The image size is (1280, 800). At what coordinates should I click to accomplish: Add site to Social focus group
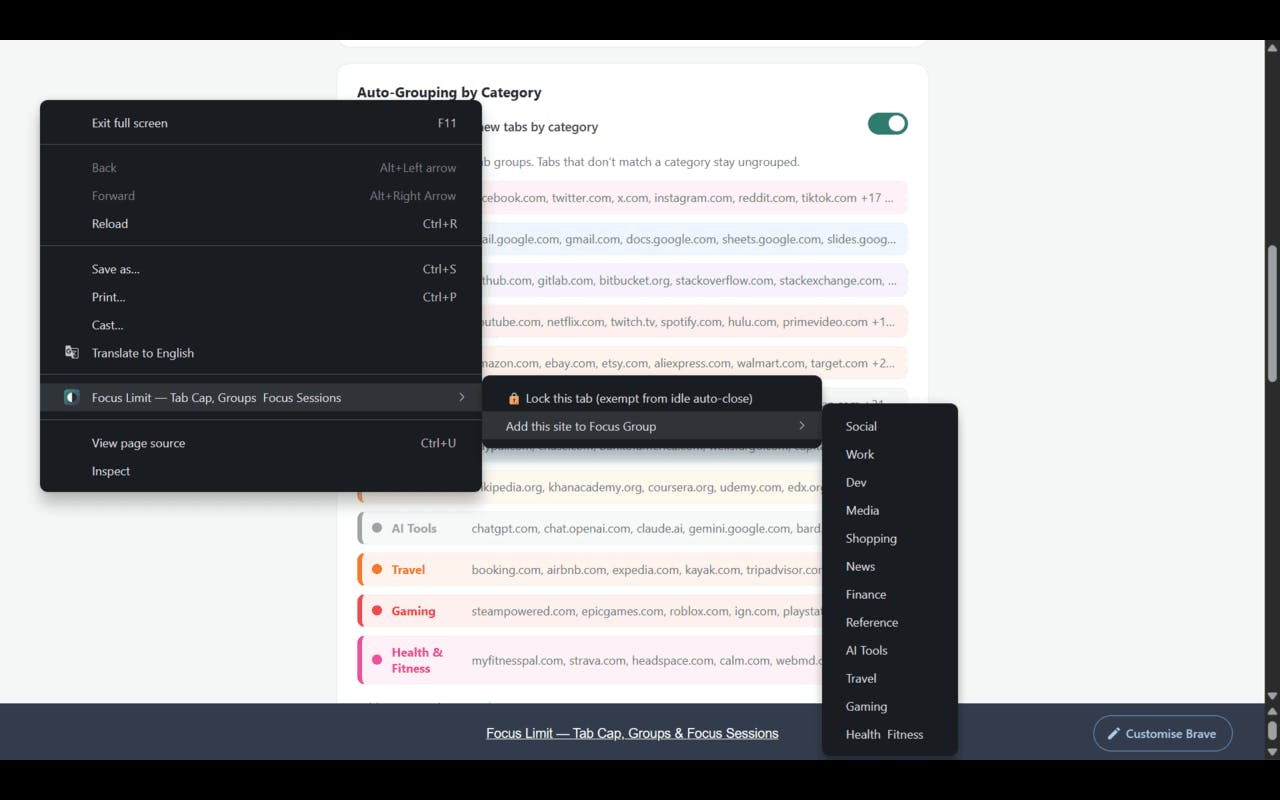point(890,426)
